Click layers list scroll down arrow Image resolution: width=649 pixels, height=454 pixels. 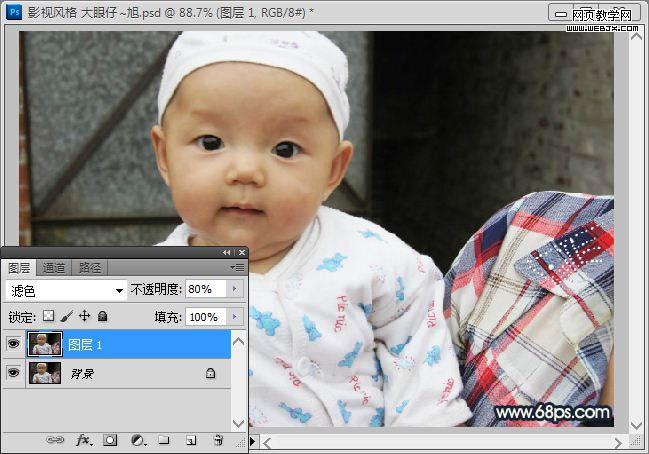pos(239,423)
